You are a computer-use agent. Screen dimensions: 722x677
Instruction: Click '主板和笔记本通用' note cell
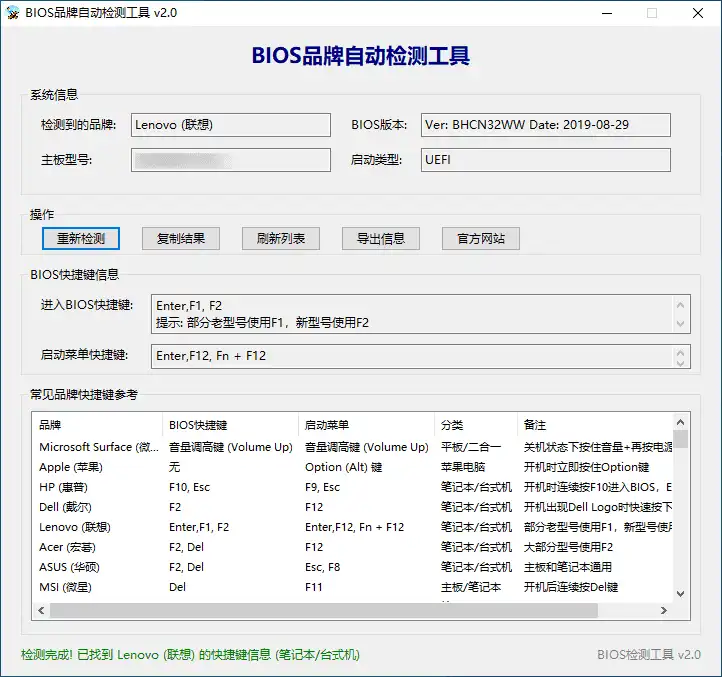pyautogui.click(x=568, y=567)
